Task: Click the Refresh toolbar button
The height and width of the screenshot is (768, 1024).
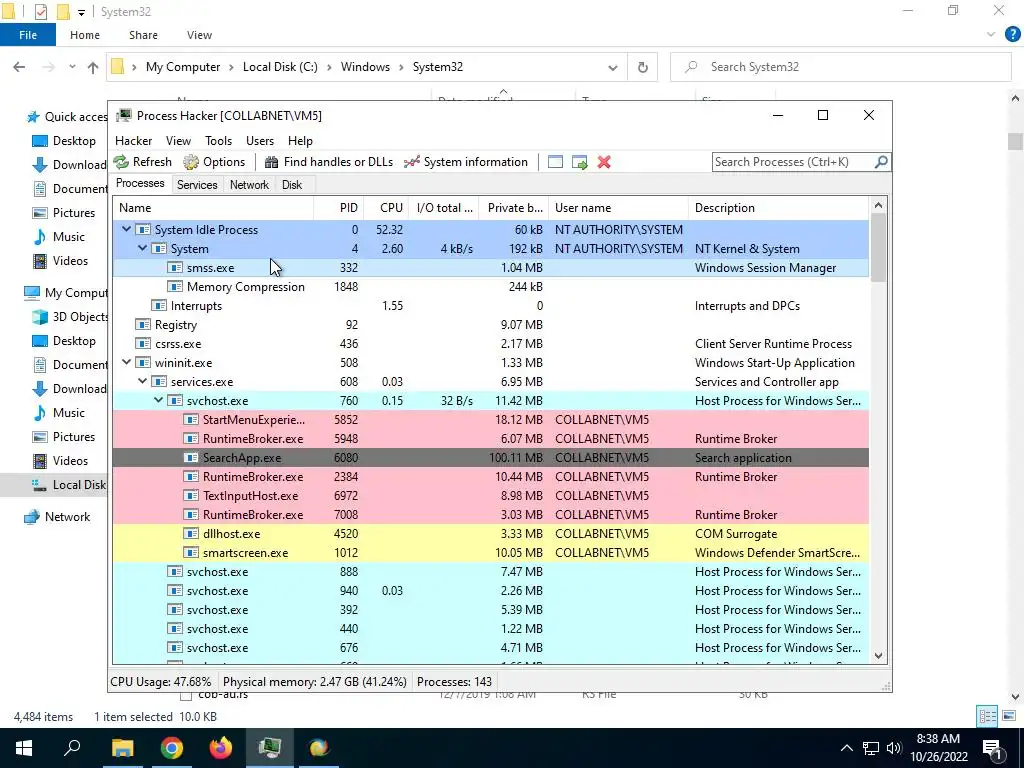Action: pyautogui.click(x=143, y=162)
